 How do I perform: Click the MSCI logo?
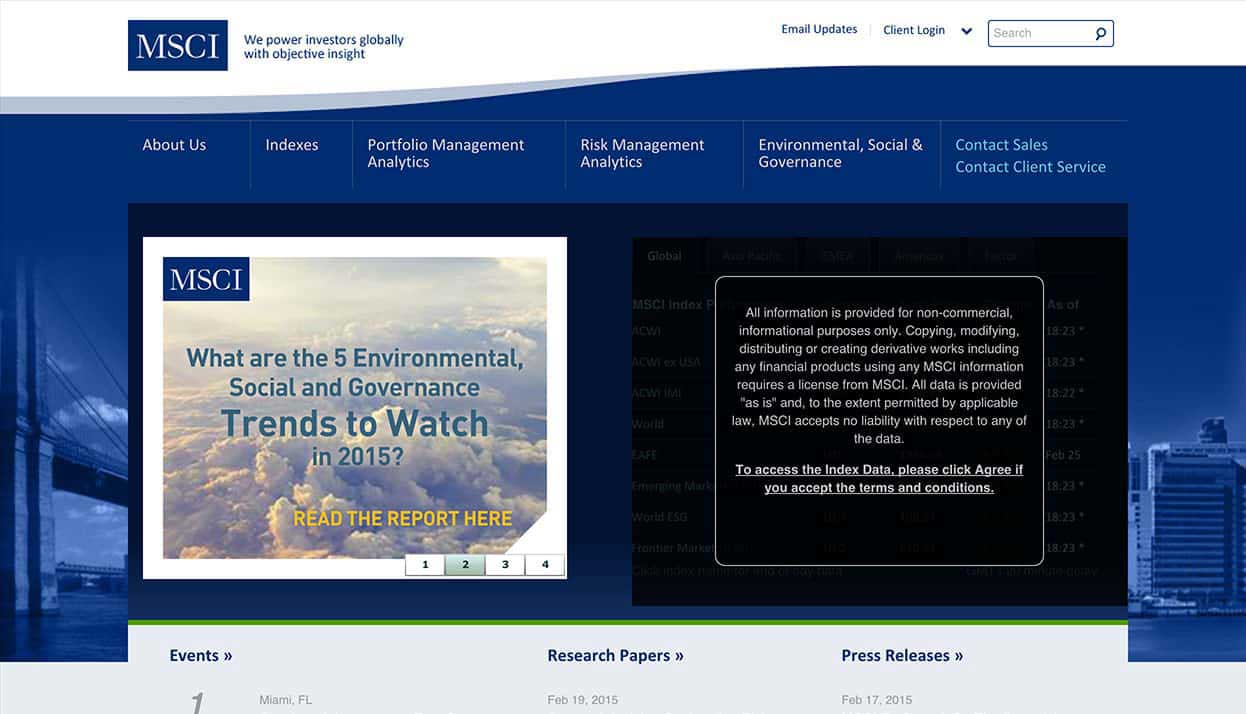(177, 44)
